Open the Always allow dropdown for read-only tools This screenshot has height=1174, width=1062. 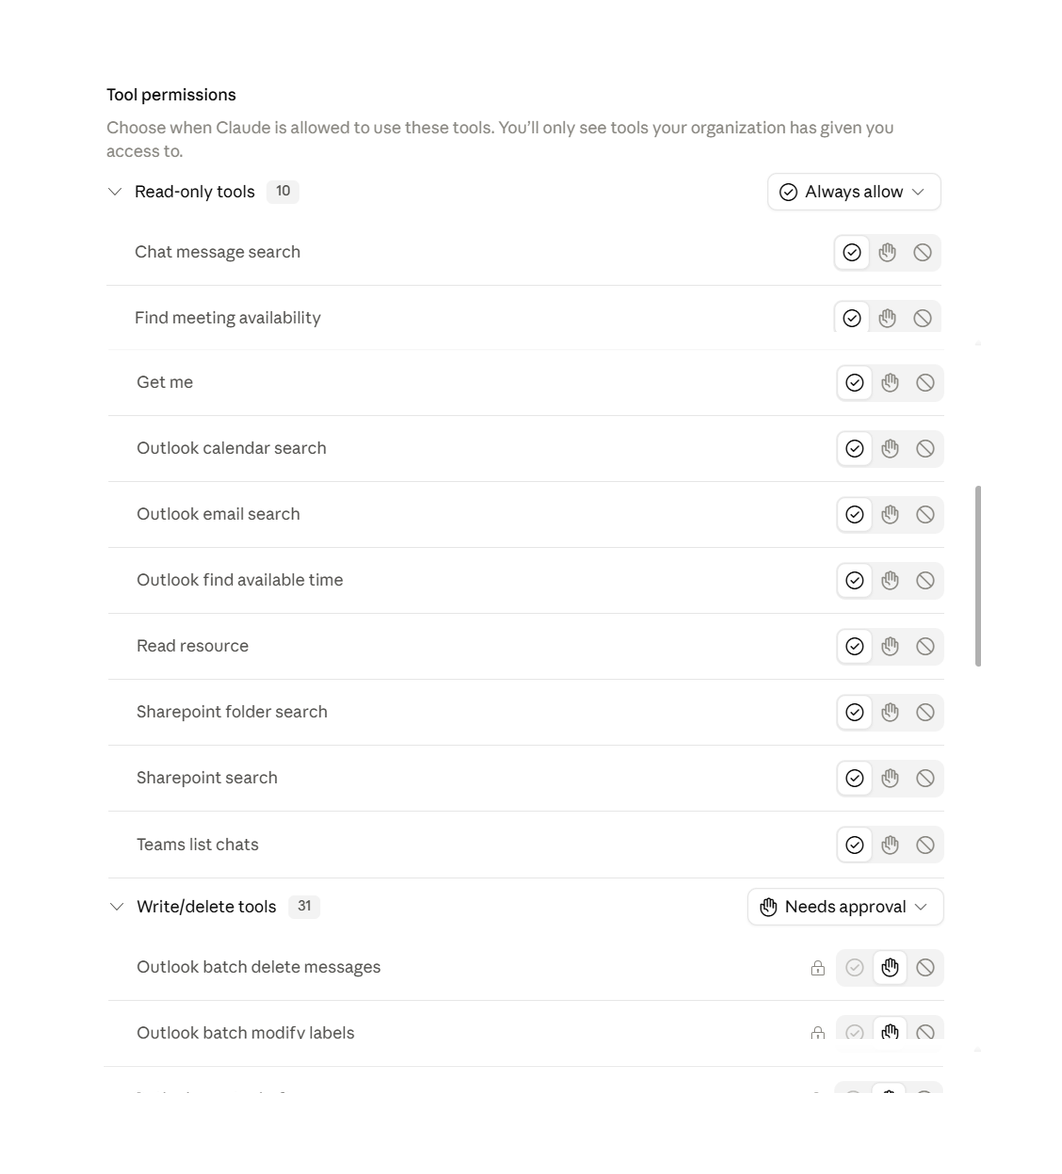(x=854, y=192)
